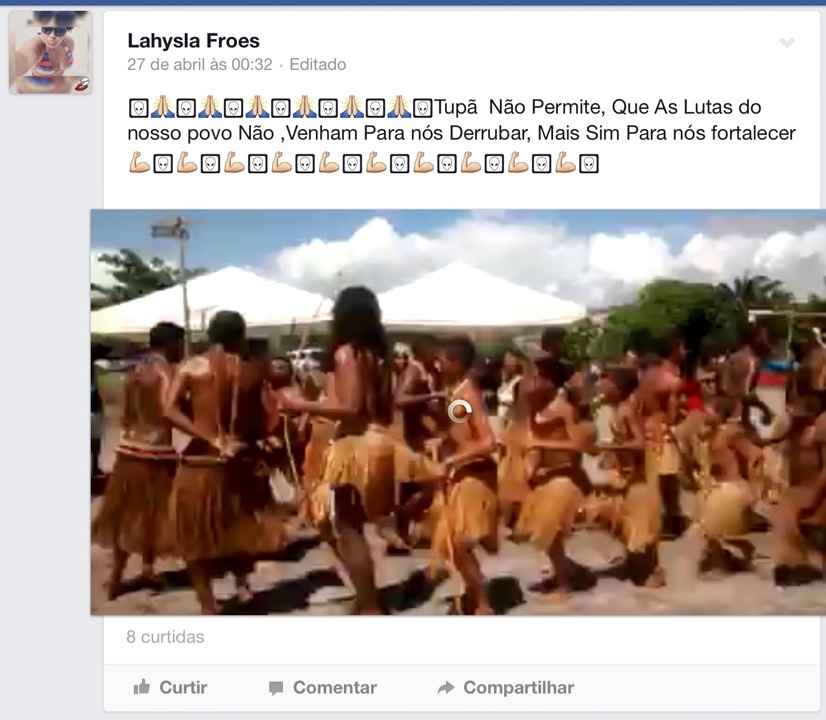Tap the Compartilhar label to share

519,687
